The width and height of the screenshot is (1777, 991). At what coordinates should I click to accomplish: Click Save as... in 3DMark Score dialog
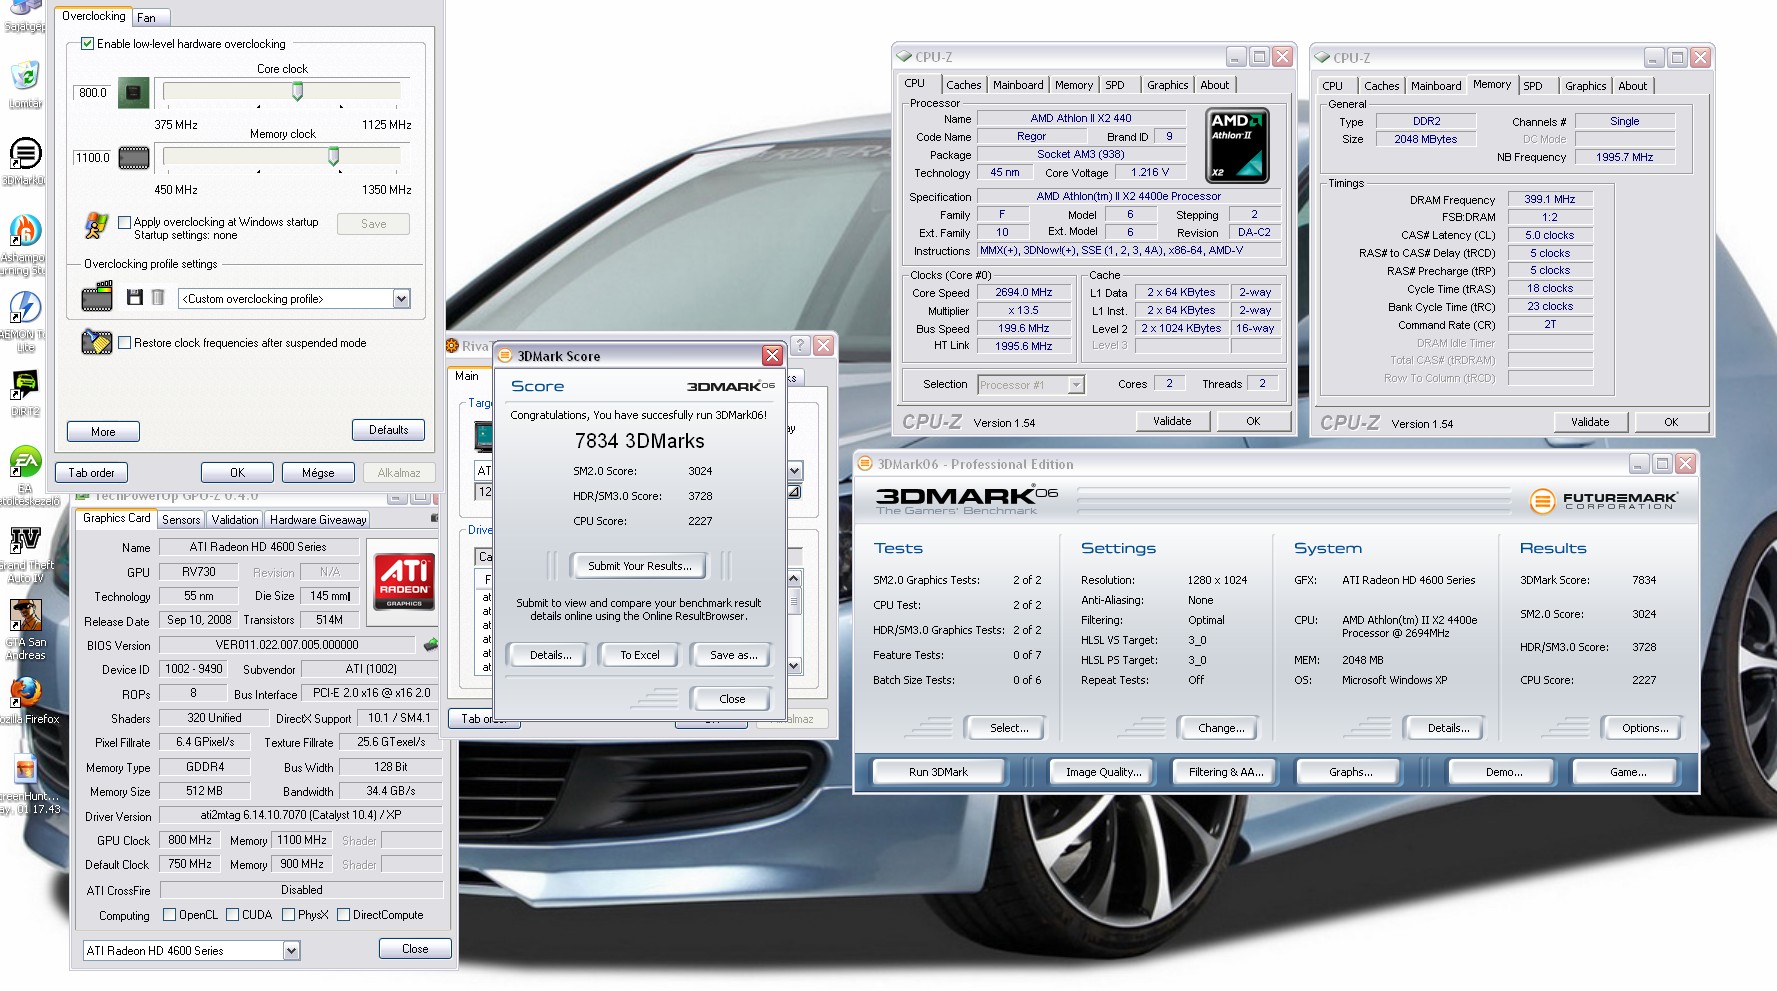pyautogui.click(x=733, y=655)
